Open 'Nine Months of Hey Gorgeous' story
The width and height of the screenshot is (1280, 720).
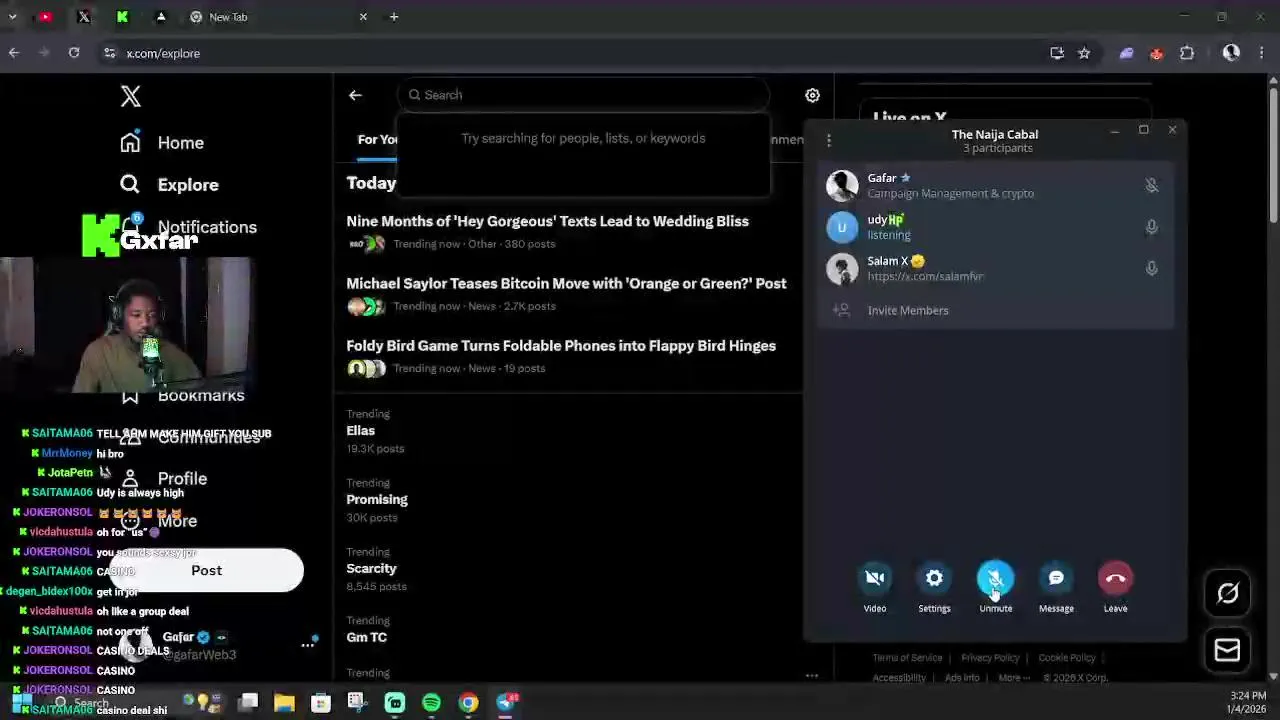click(x=547, y=221)
